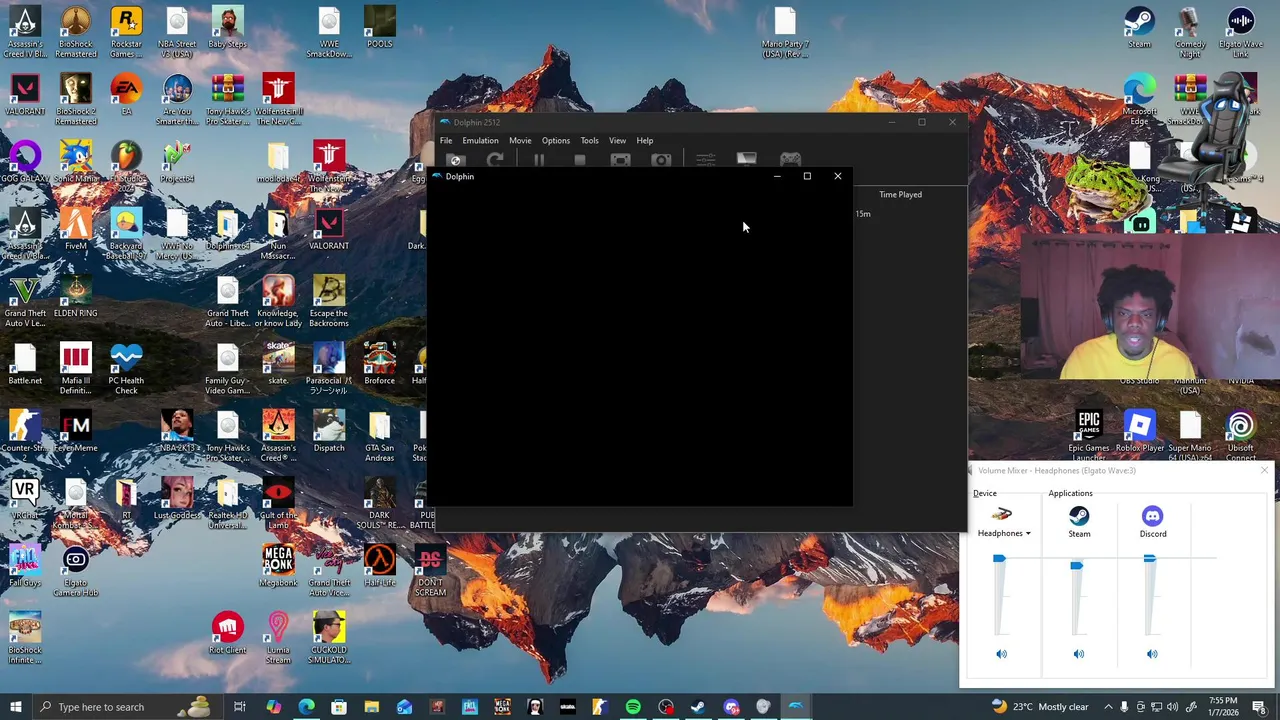Close the Volume Mixer window
The height and width of the screenshot is (720, 1280).
click(1264, 471)
